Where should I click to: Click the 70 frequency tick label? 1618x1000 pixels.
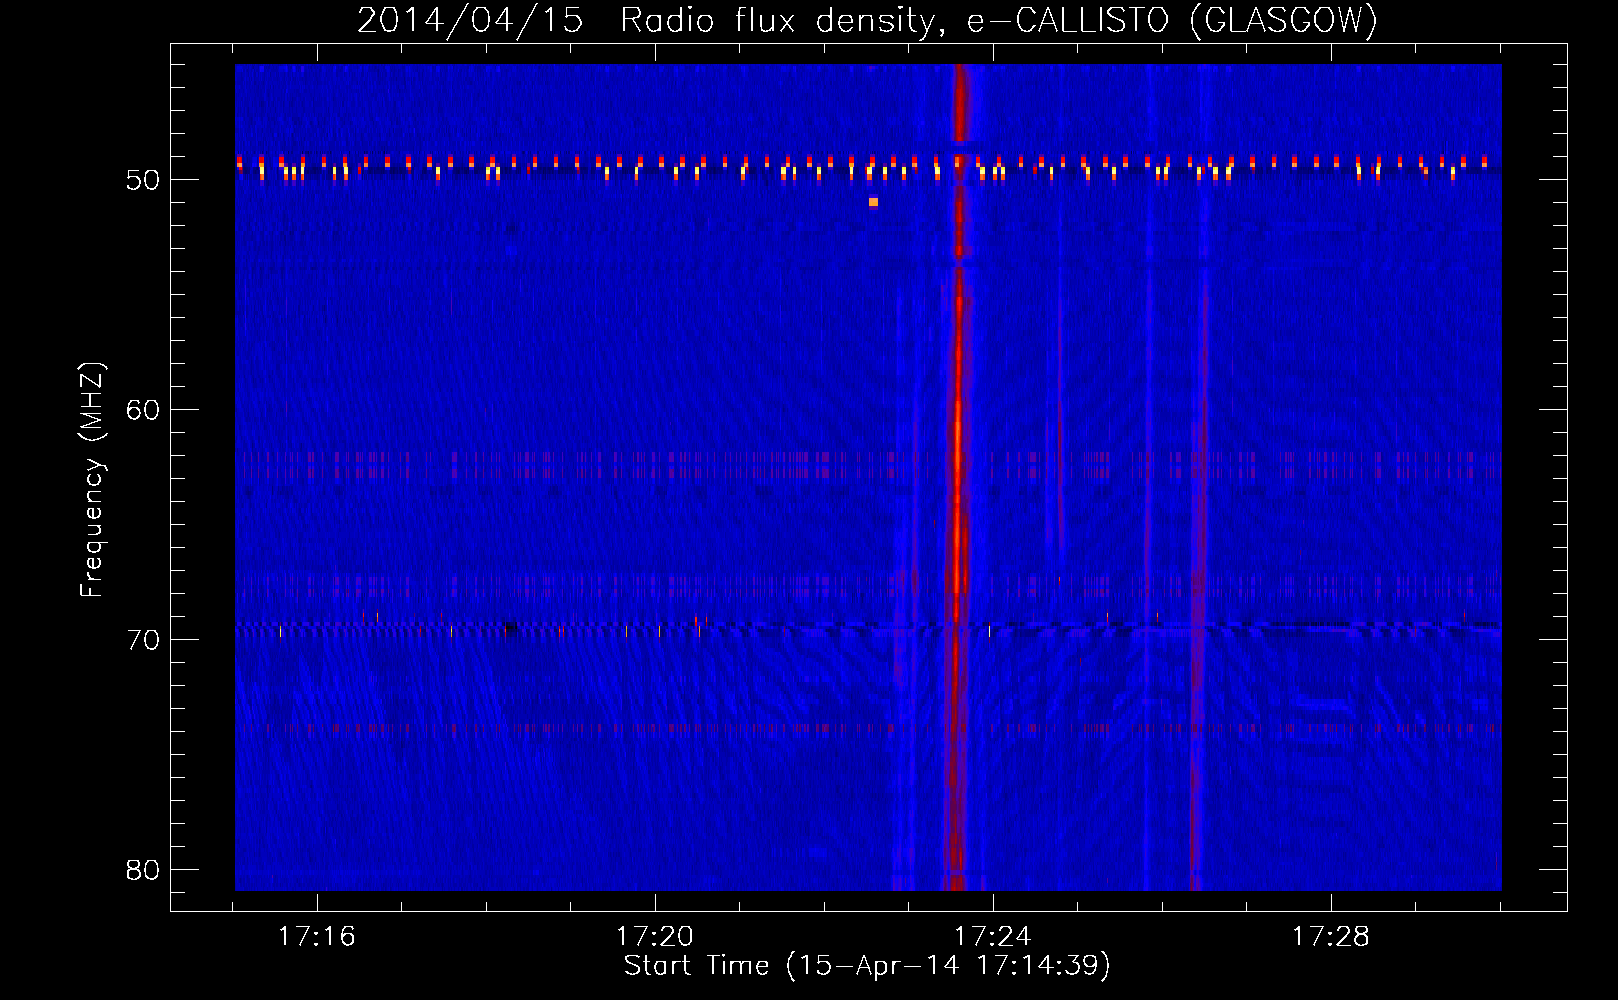[x=143, y=640]
